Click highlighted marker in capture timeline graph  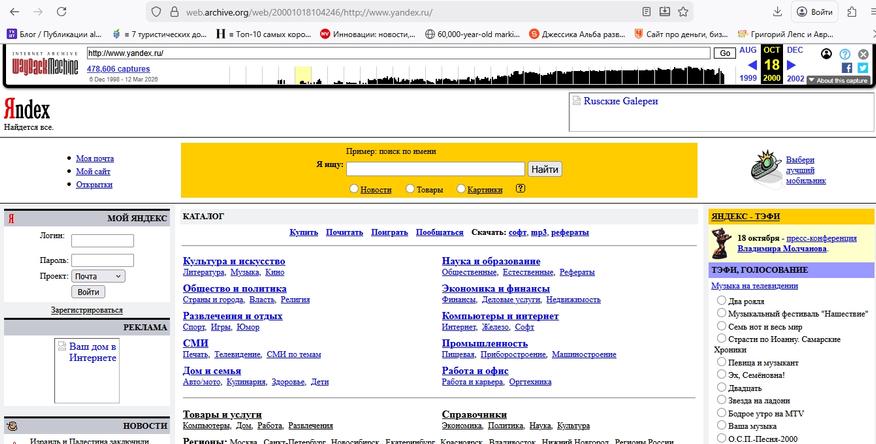pos(303,75)
